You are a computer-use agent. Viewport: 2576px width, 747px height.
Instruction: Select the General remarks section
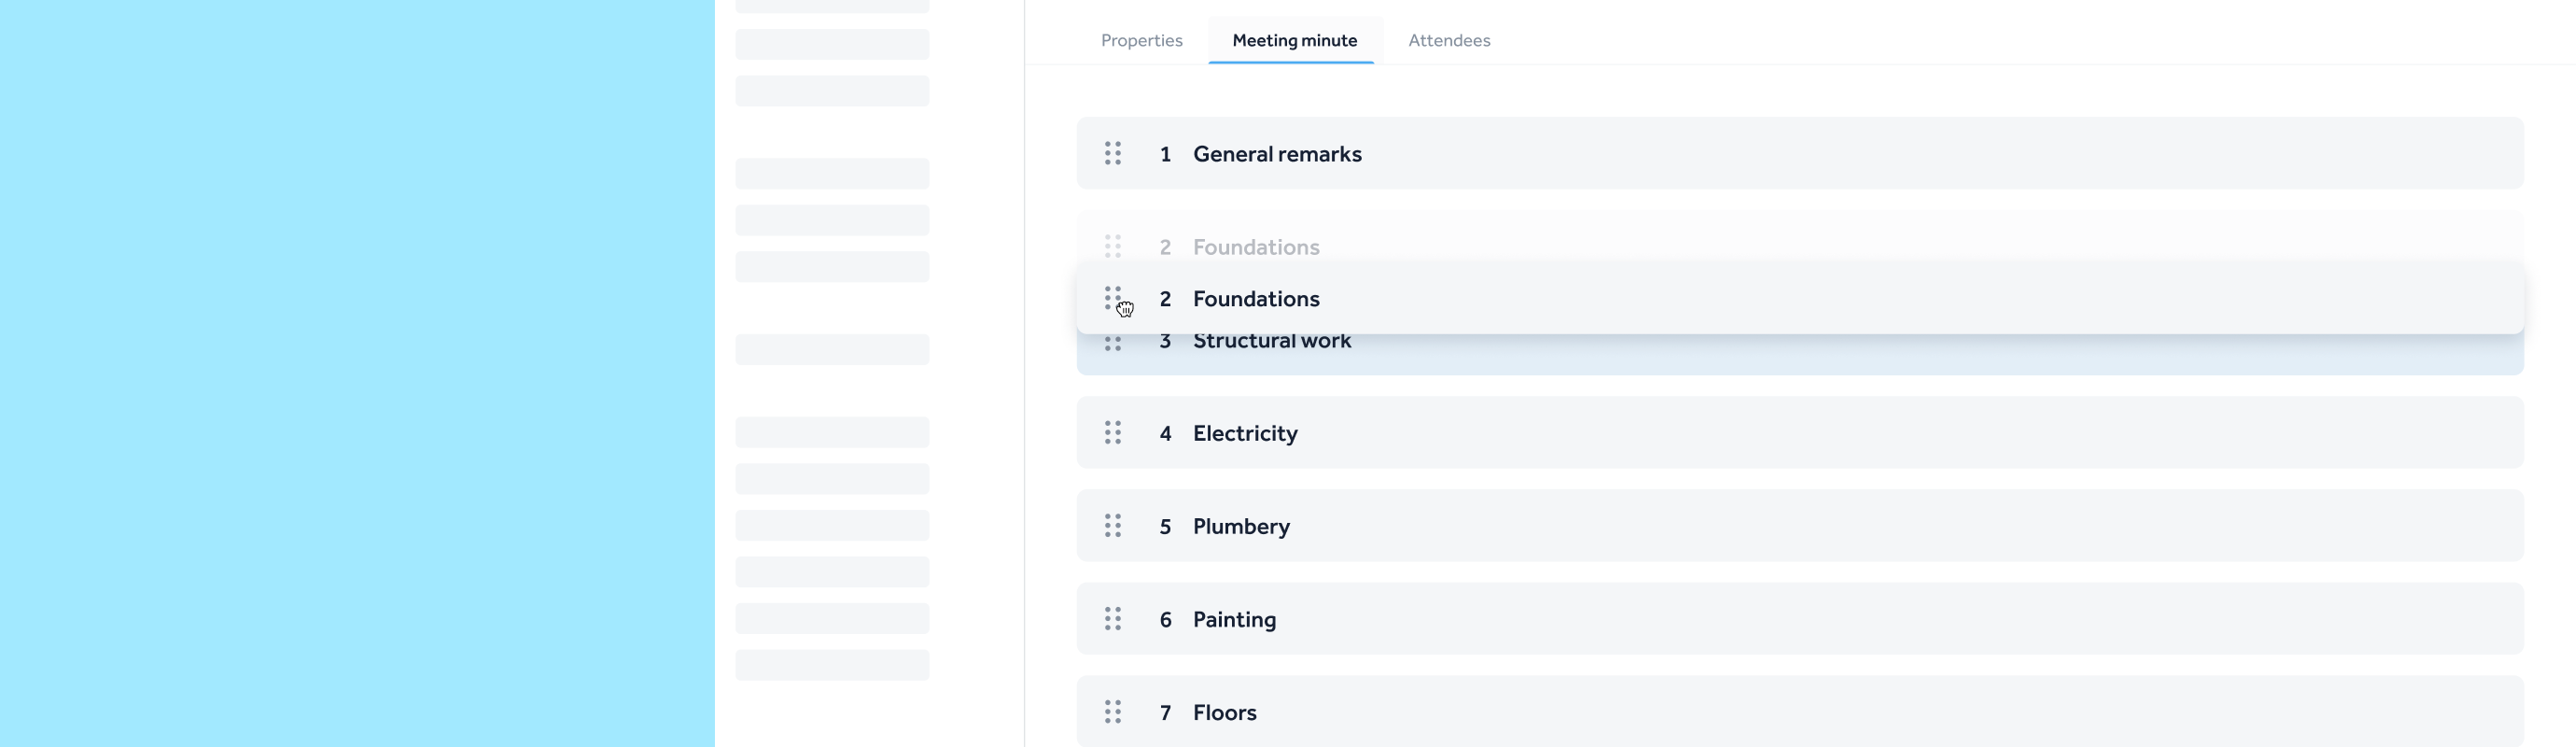point(1276,154)
